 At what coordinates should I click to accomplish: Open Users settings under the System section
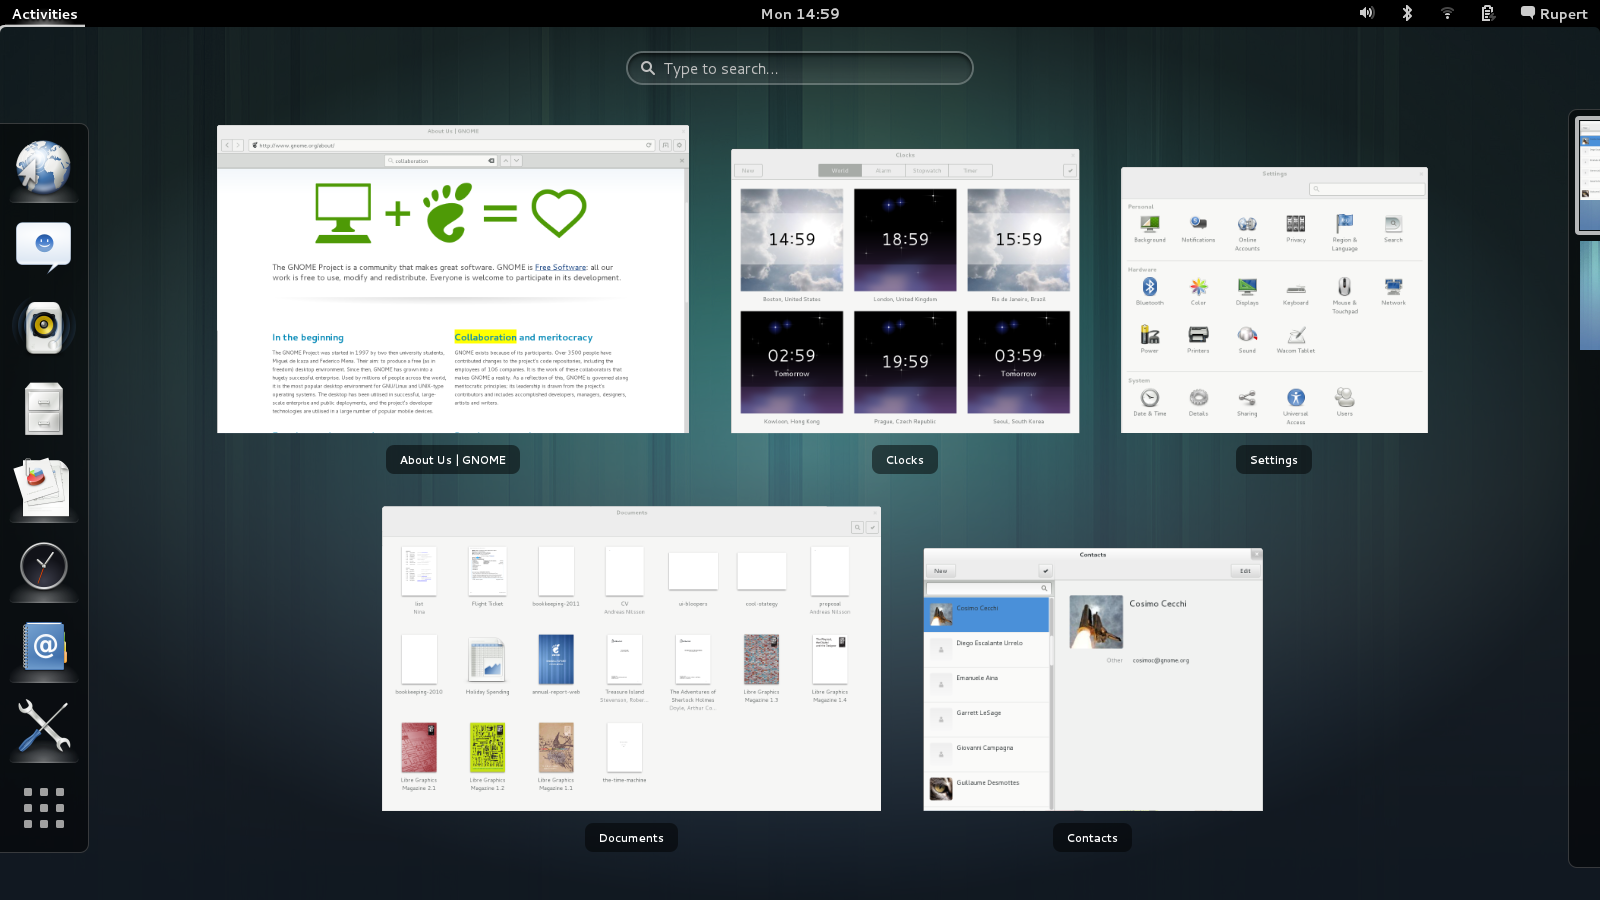click(1344, 400)
